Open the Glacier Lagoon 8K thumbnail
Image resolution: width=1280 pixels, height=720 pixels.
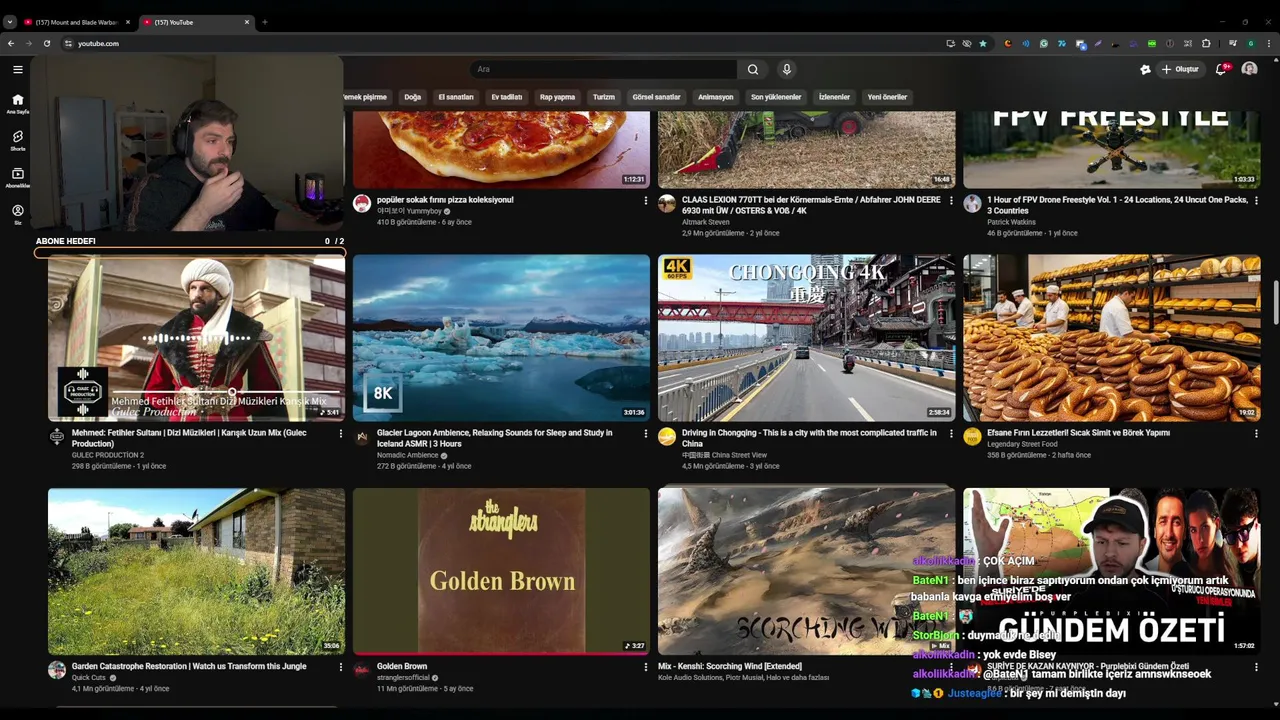pyautogui.click(x=501, y=338)
